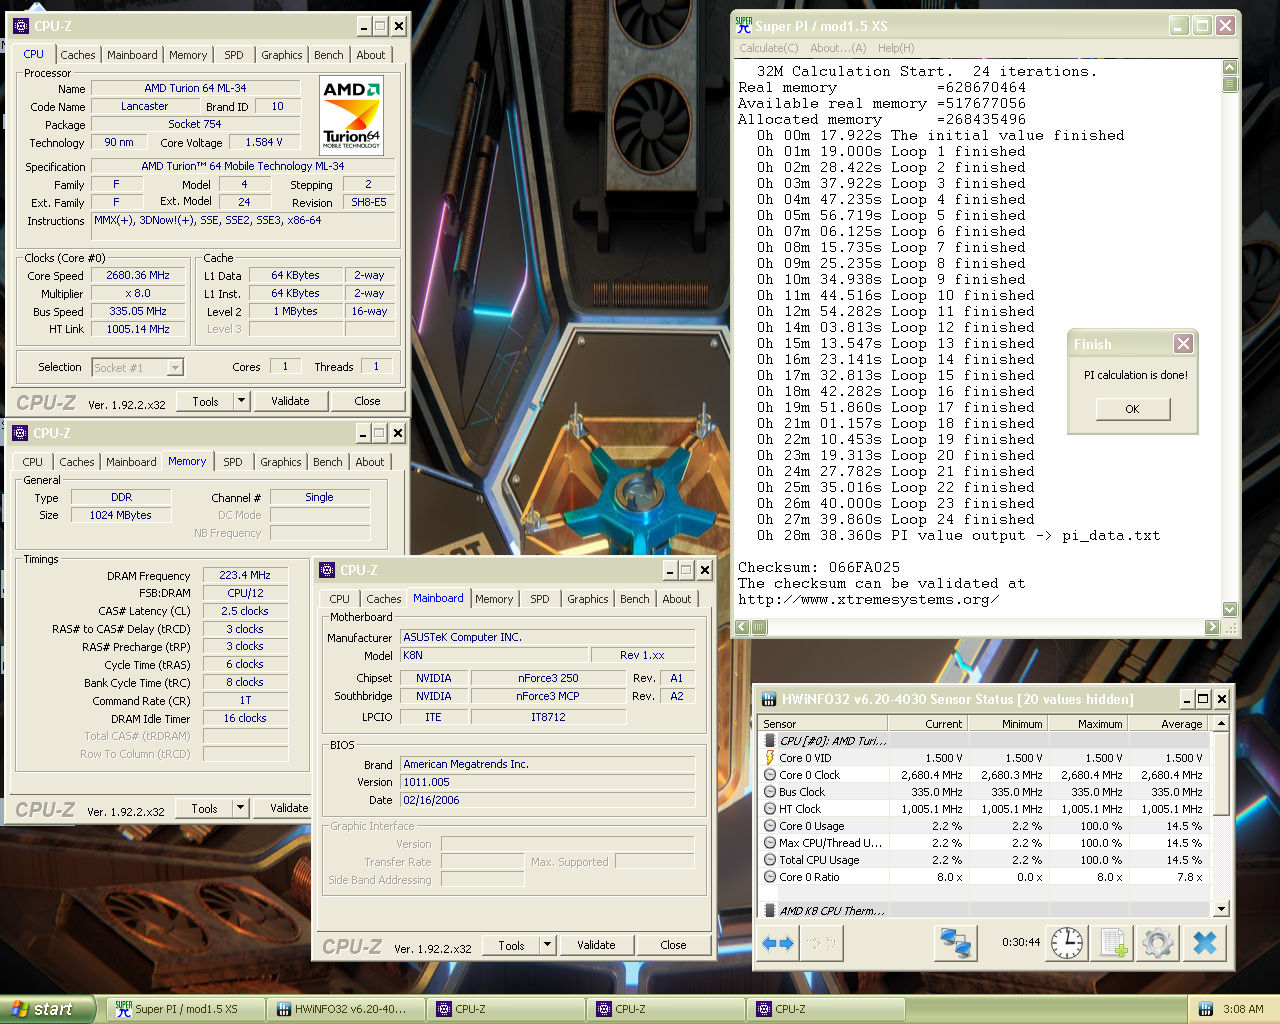1280x1024 pixels.
Task: Click CPU Name field AMD Turion 64 ML-34
Action: point(195,89)
